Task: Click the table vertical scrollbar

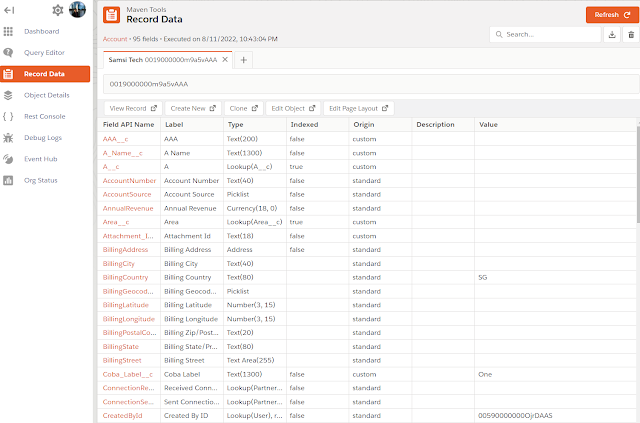Action: (x=638, y=175)
